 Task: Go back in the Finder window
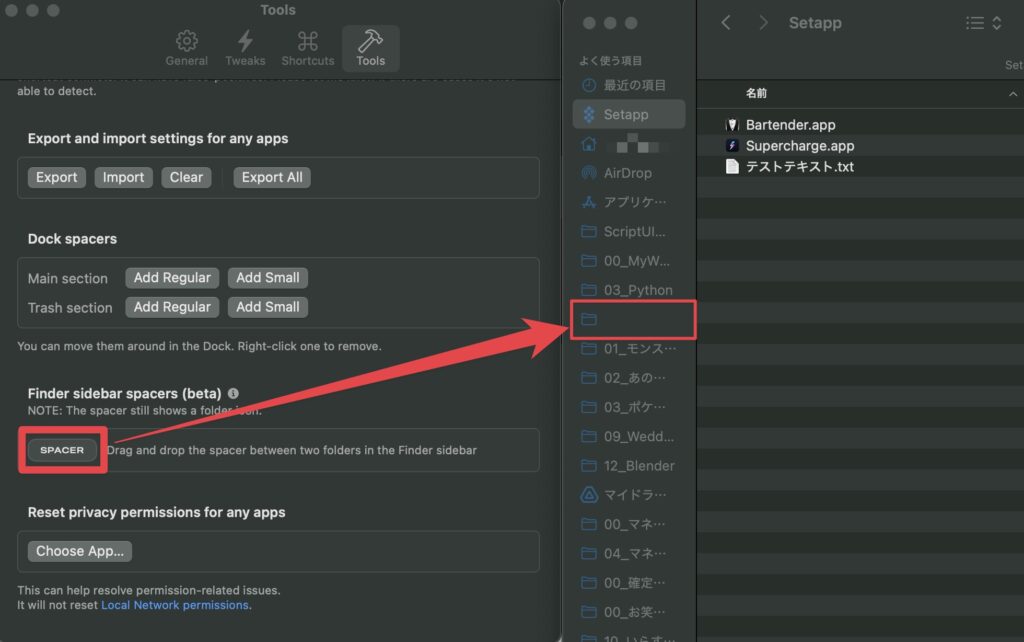tap(726, 23)
